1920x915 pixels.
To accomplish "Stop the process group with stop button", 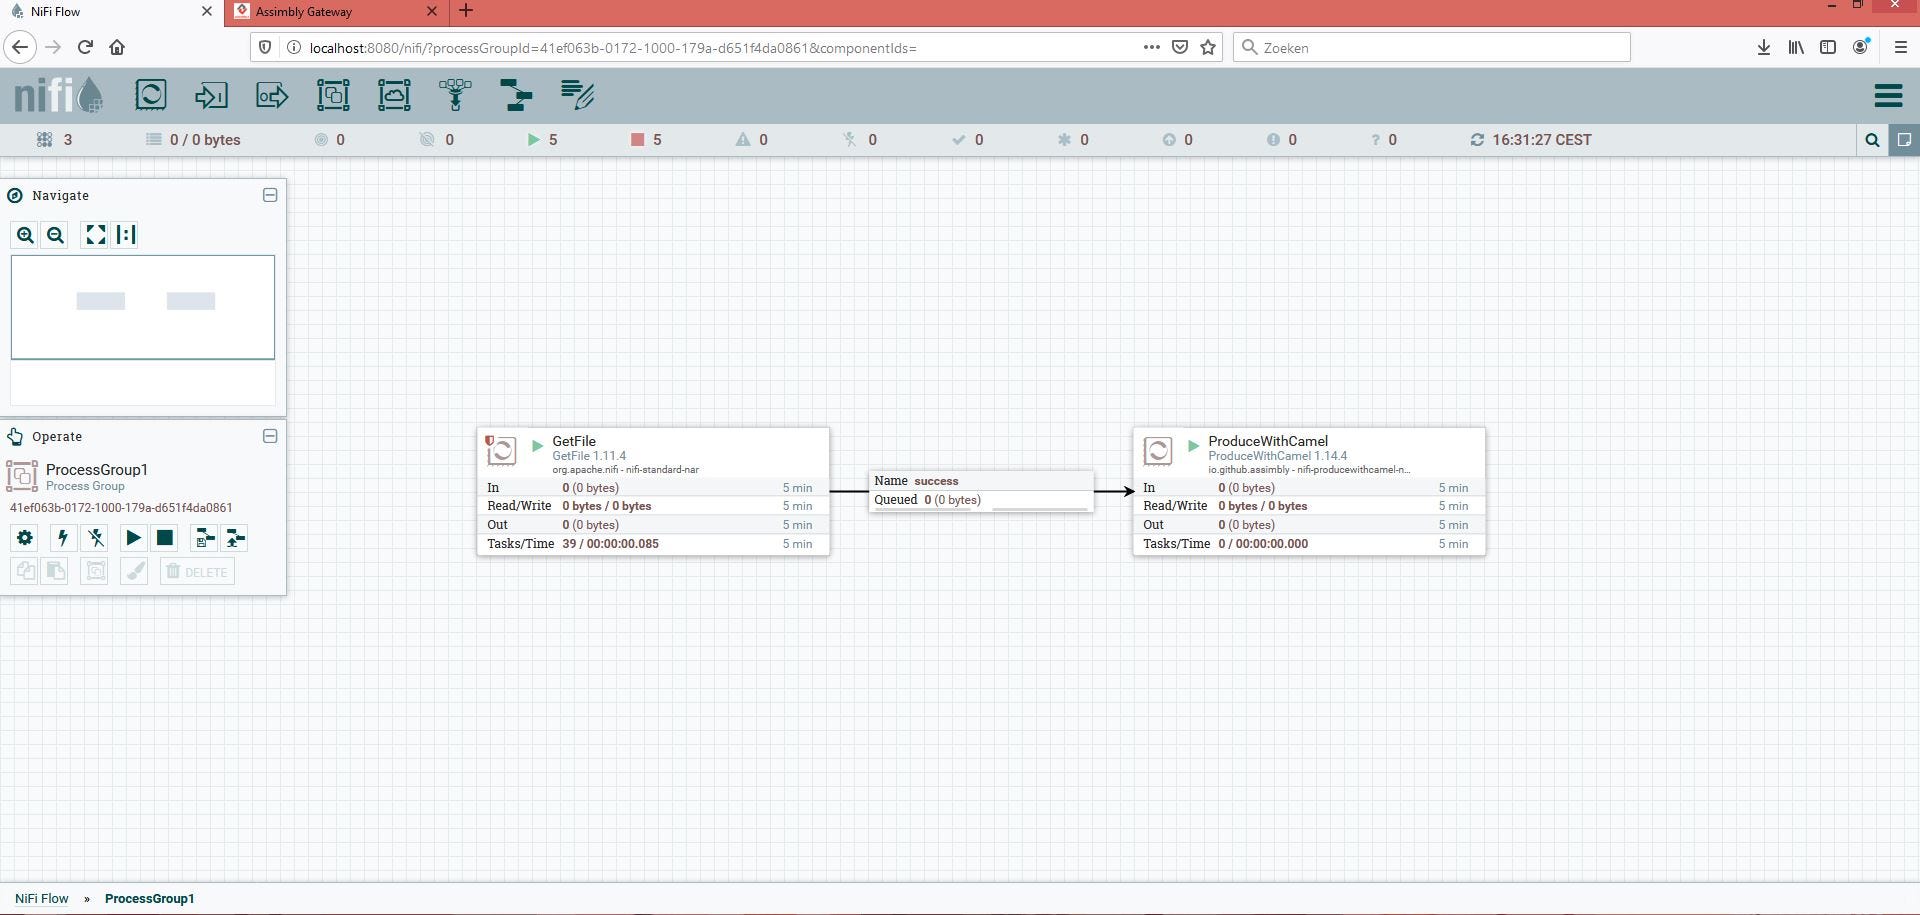I will (x=165, y=538).
